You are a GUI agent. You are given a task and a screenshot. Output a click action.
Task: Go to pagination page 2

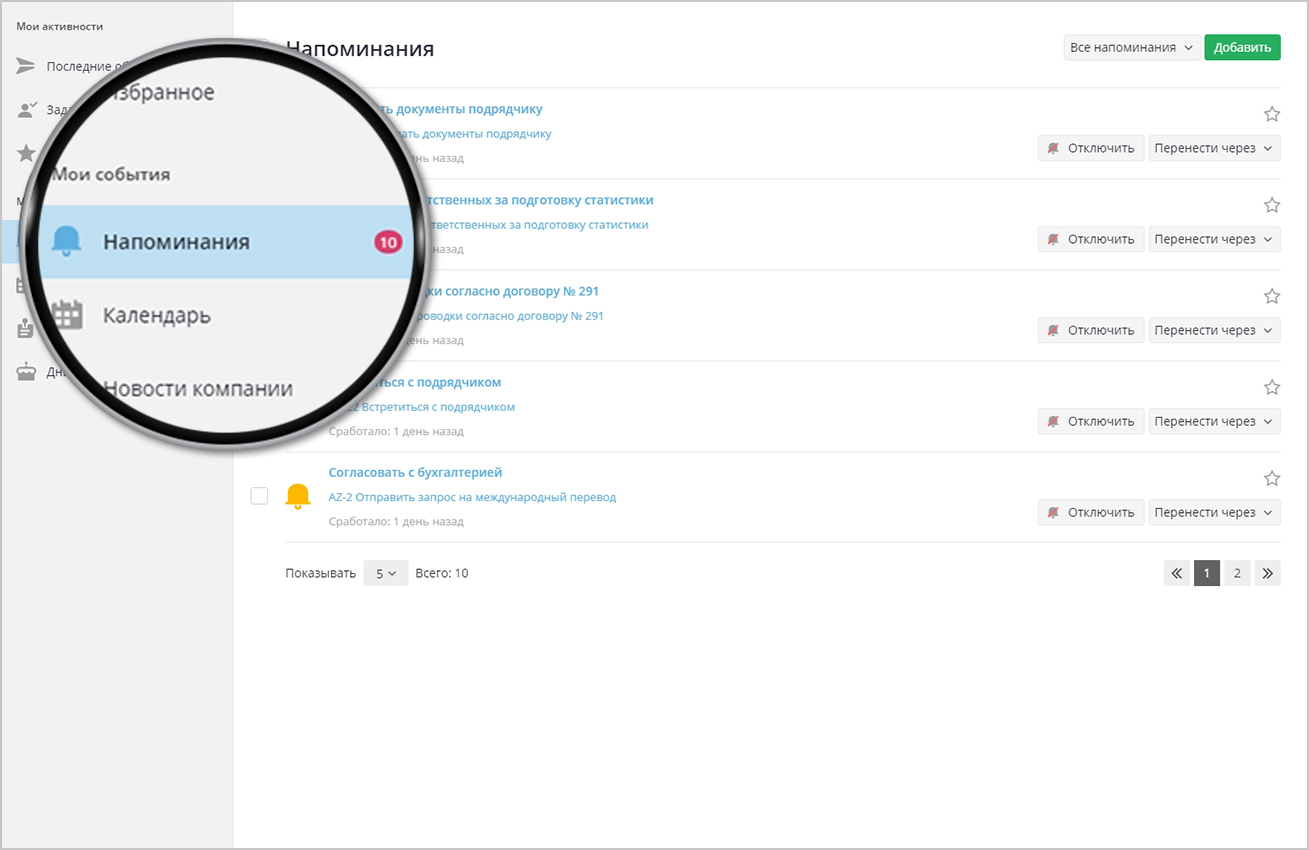[1237, 573]
